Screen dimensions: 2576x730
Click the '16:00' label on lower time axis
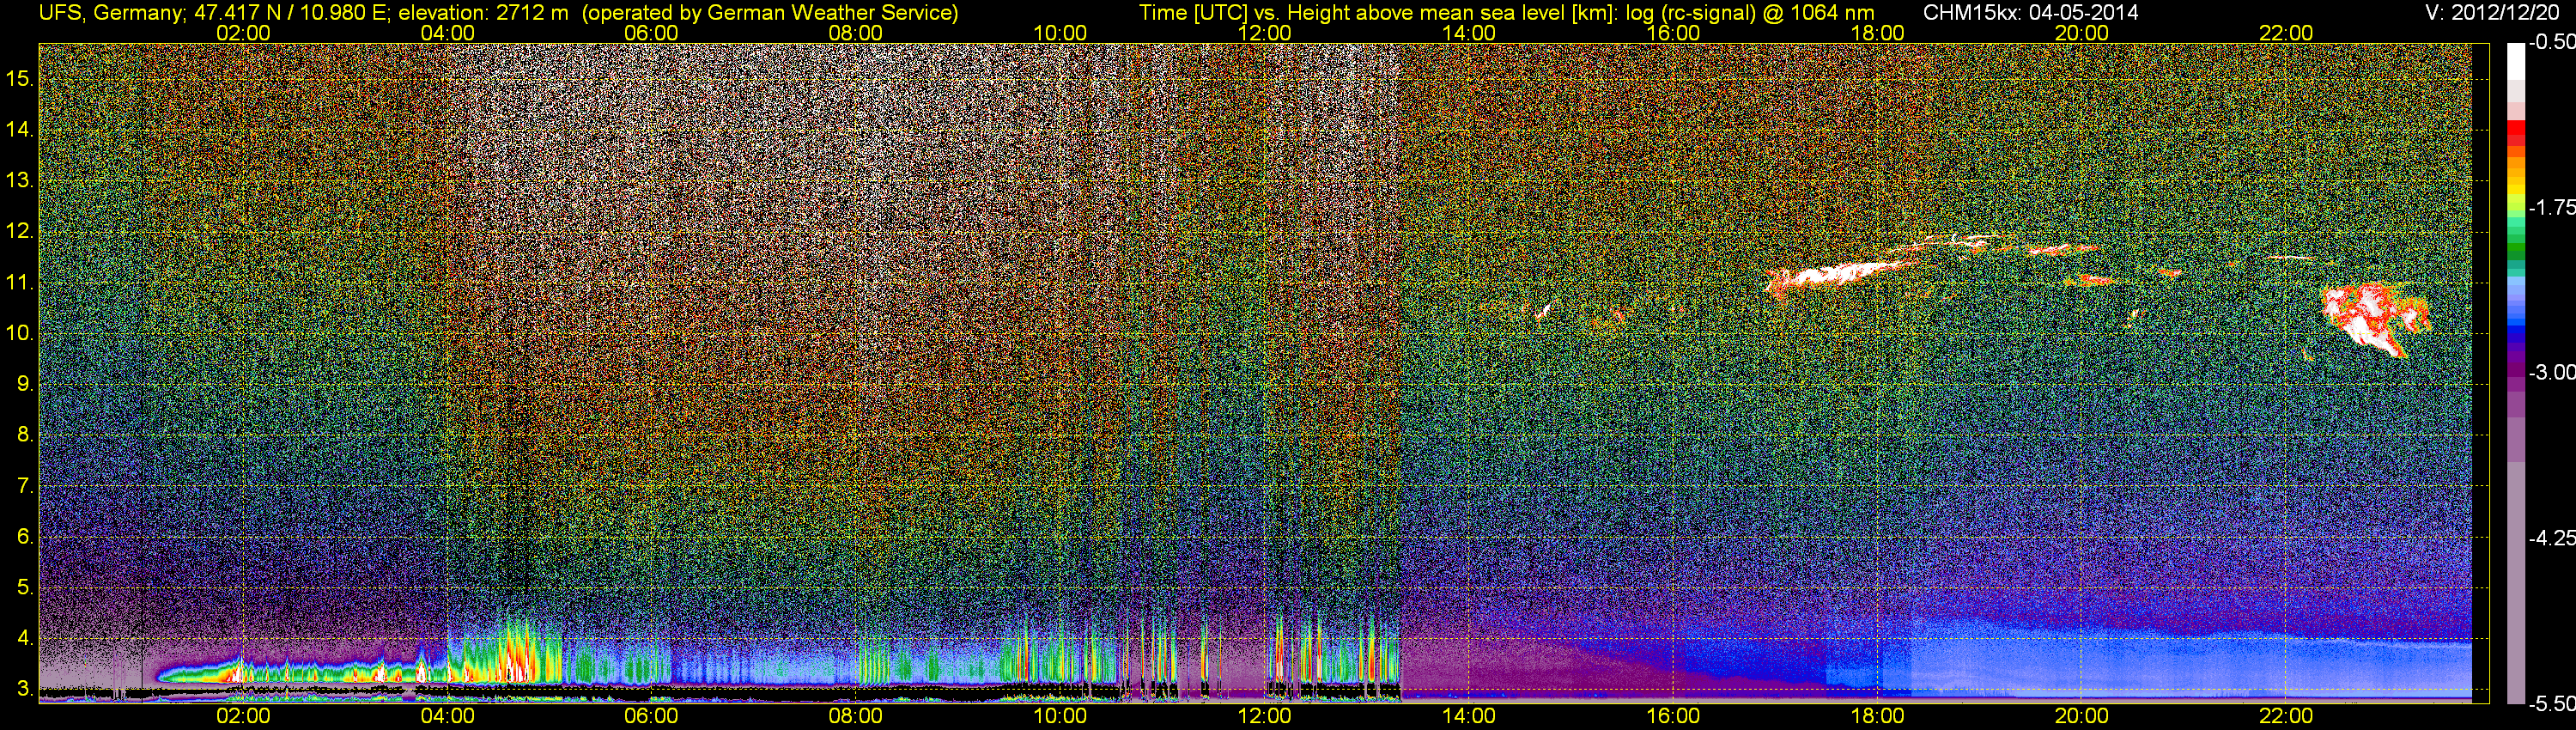1673,716
